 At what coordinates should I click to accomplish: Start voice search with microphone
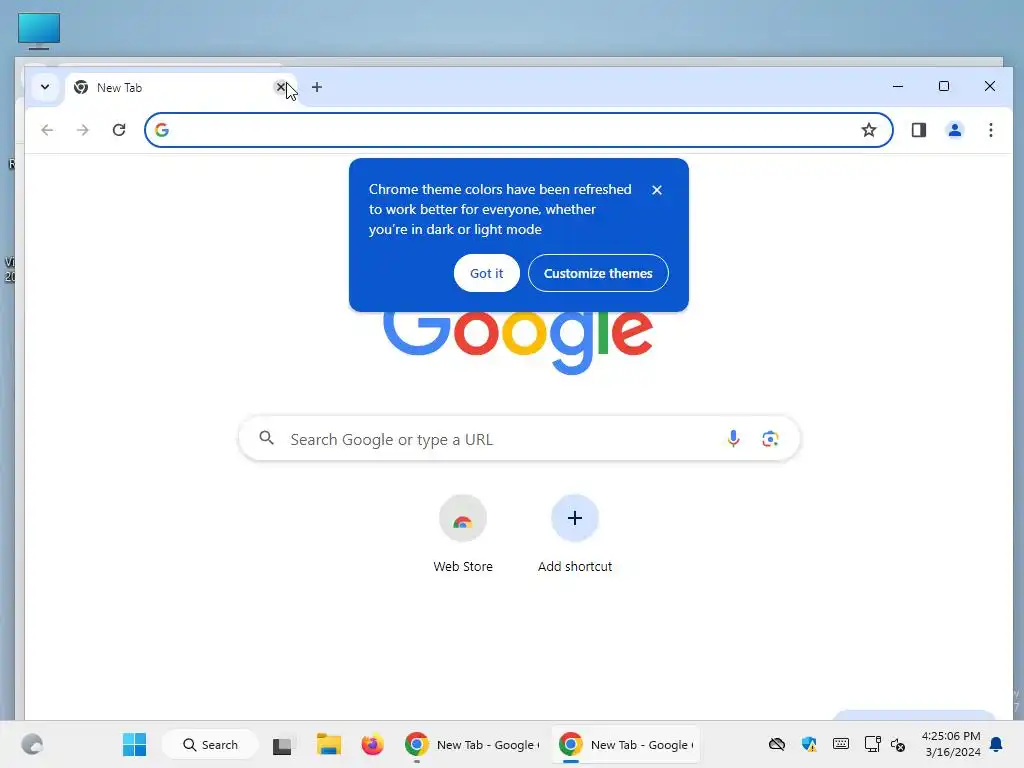pos(733,439)
